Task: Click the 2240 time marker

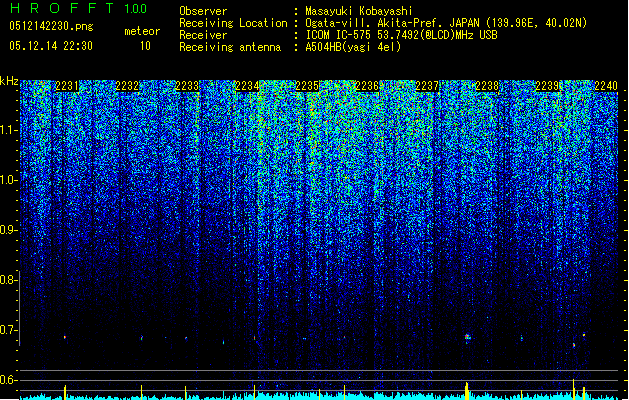Action: tap(606, 86)
